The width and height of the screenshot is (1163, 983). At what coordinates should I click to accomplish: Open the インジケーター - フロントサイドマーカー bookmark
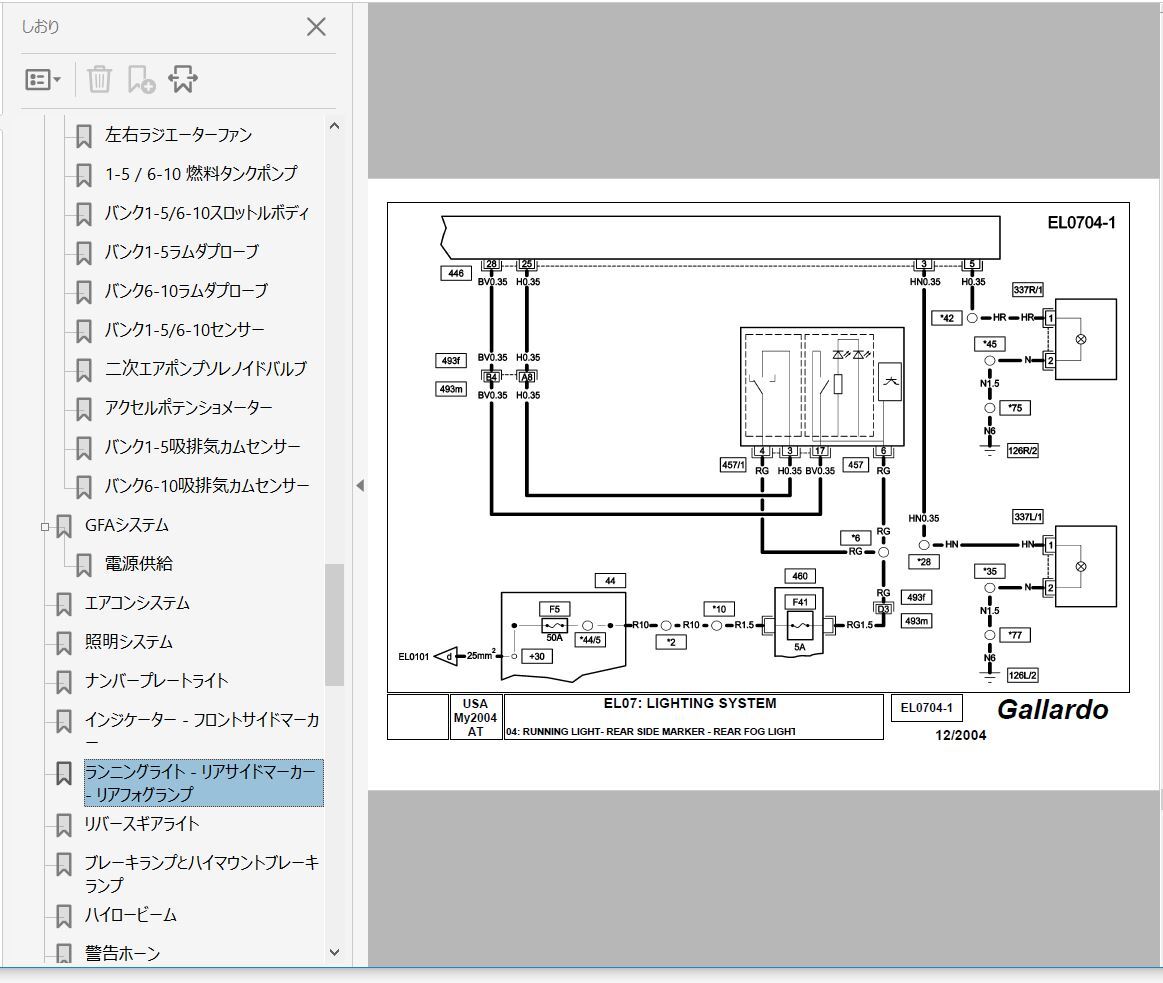coord(202,731)
